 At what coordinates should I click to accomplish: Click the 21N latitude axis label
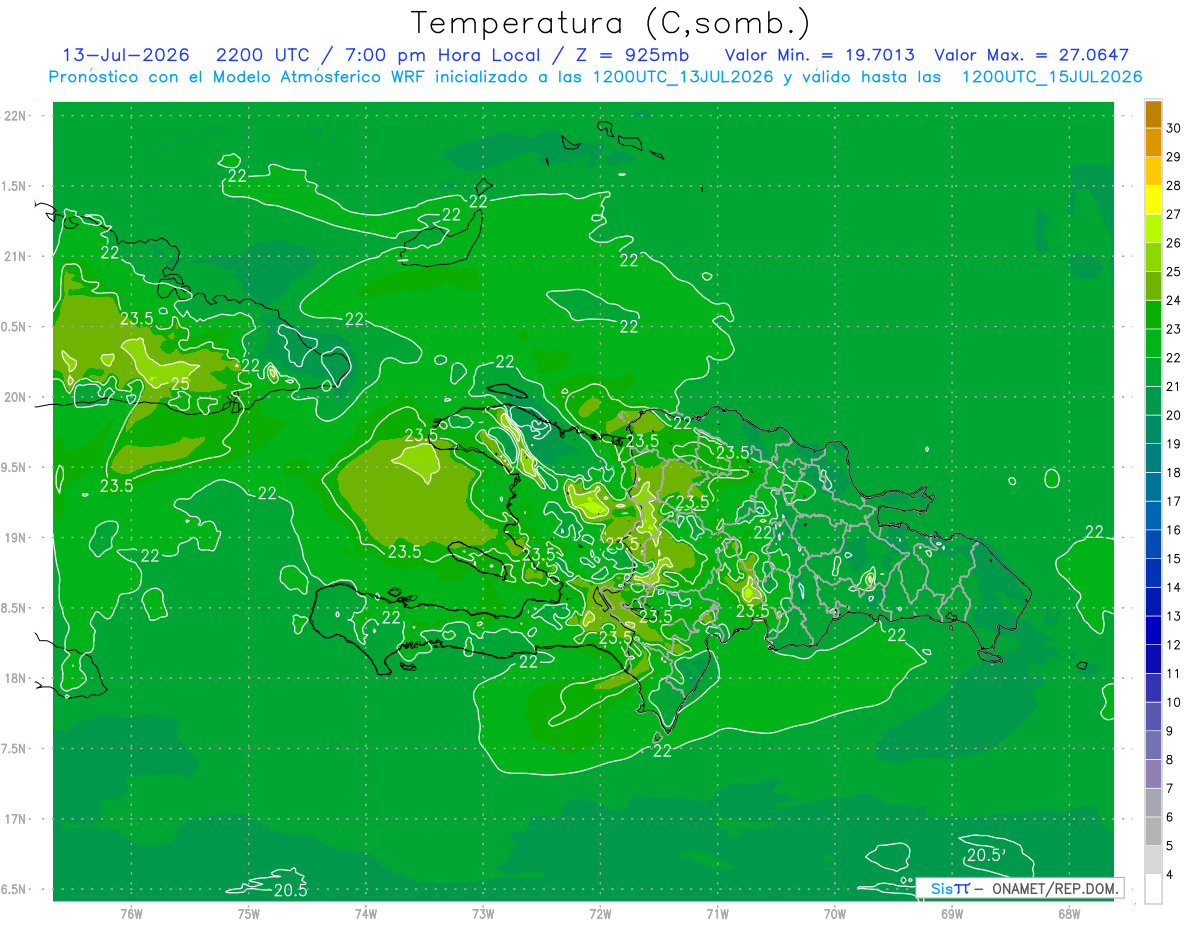tap(16, 256)
